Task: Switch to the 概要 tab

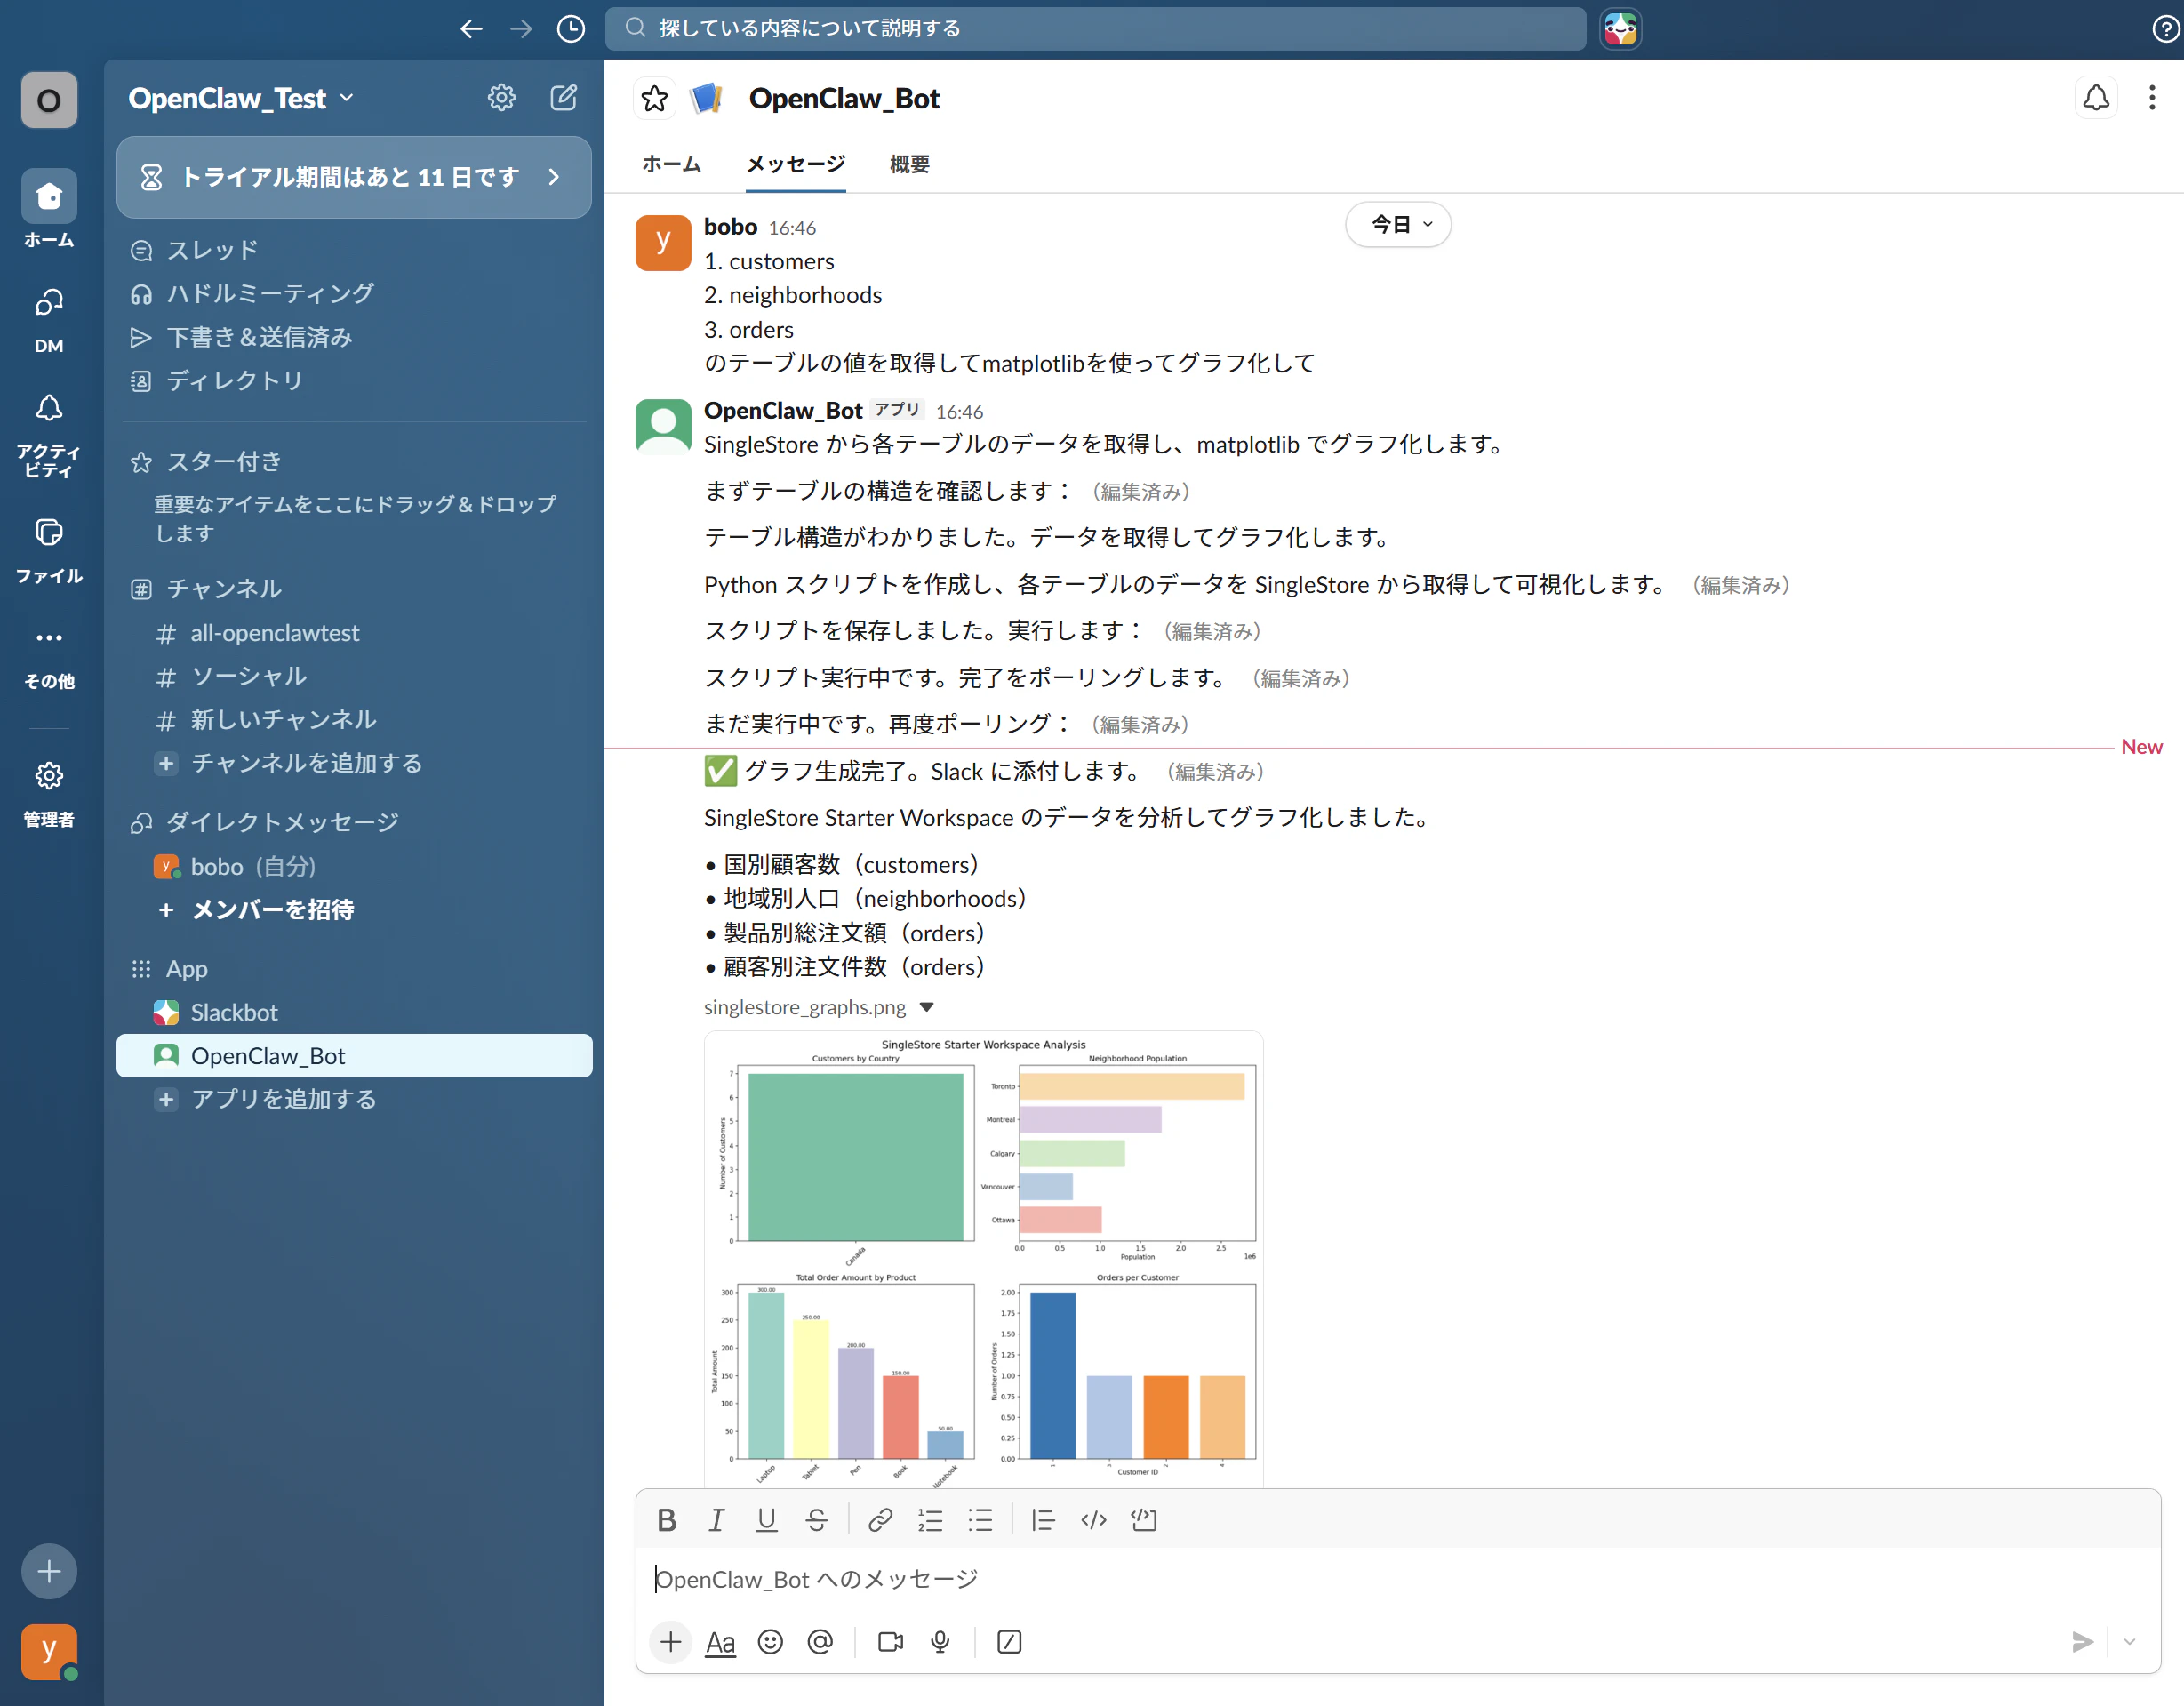Action: [x=910, y=164]
